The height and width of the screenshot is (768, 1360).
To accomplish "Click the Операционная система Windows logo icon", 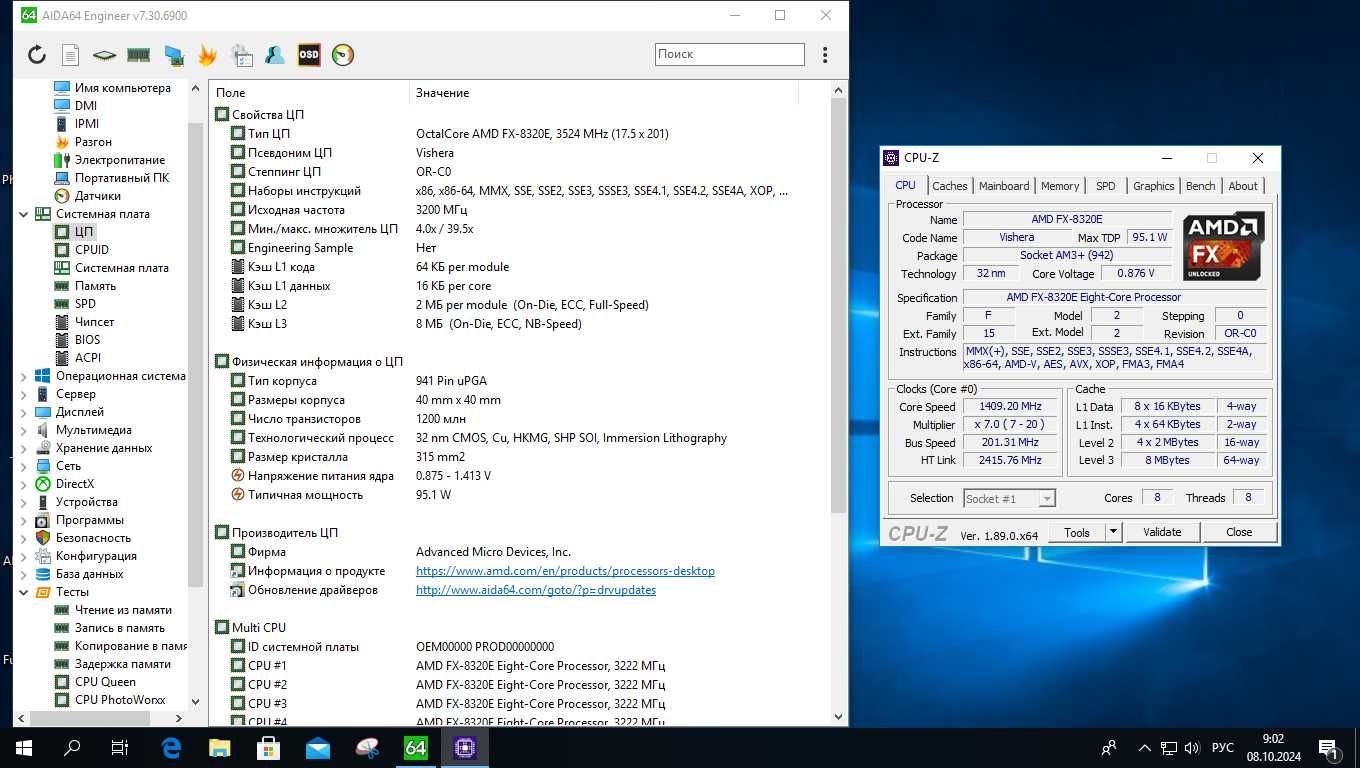I will pos(43,376).
